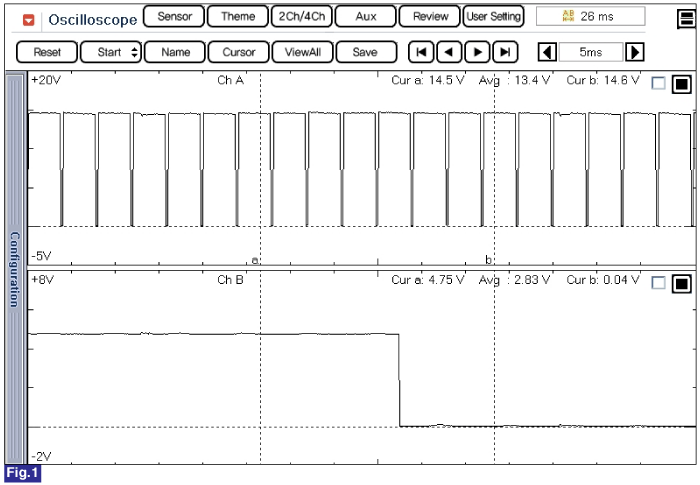Click the ViewAll button
Image resolution: width=700 pixels, height=485 pixels.
[303, 52]
